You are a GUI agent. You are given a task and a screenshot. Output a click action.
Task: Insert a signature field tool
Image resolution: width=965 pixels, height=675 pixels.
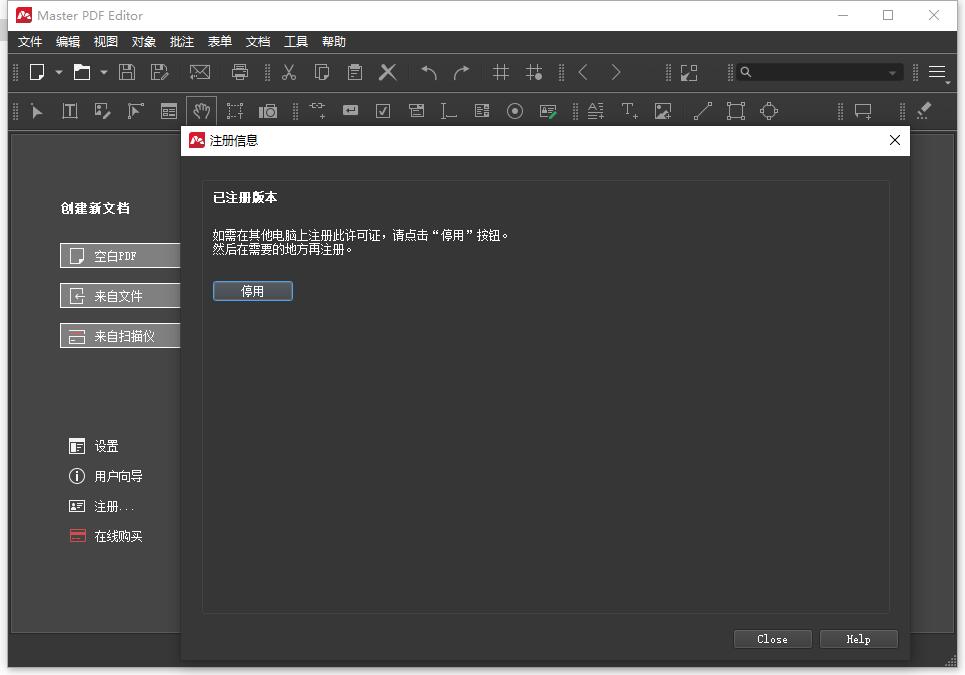[548, 111]
